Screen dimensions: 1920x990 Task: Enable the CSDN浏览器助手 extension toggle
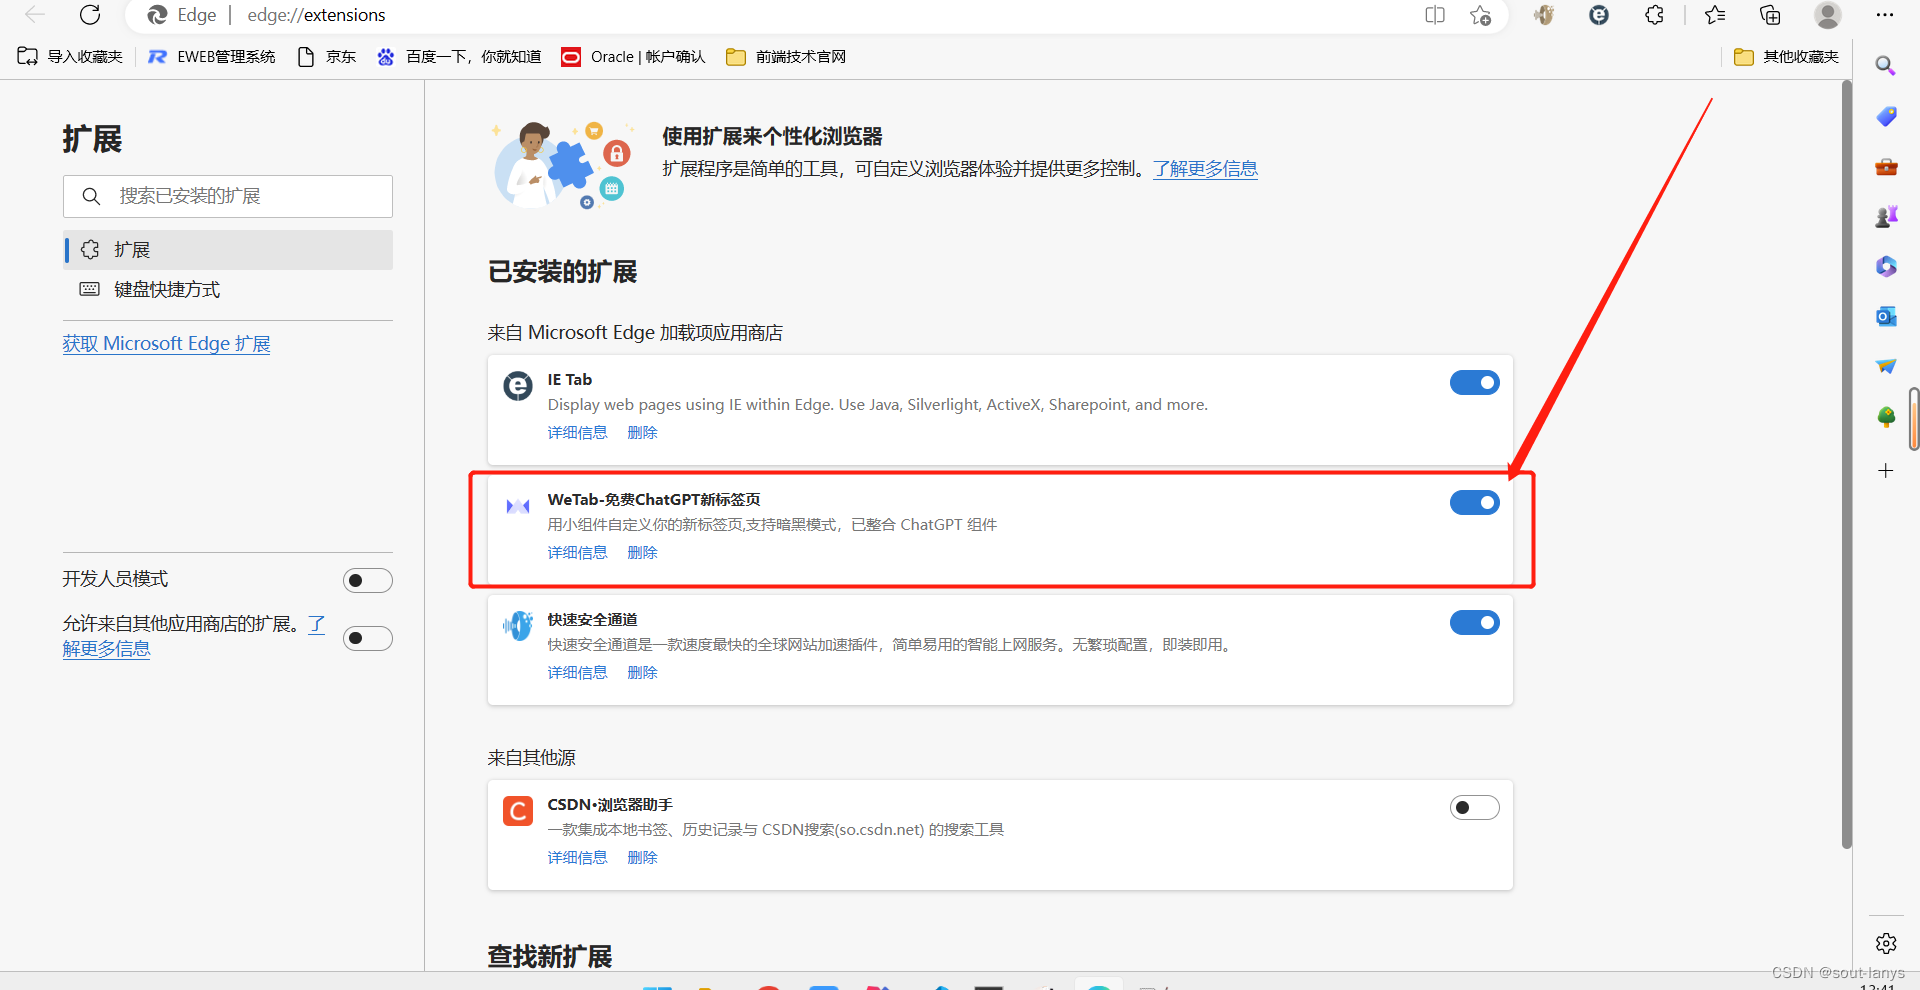pos(1475,807)
